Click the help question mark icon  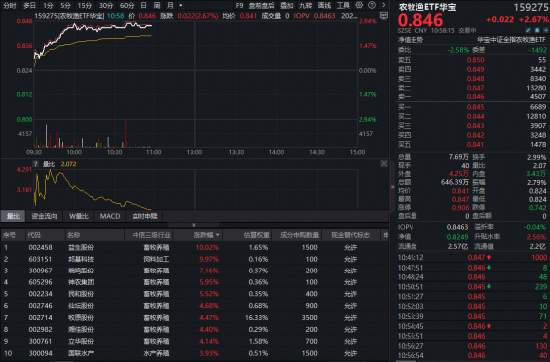coord(372,5)
